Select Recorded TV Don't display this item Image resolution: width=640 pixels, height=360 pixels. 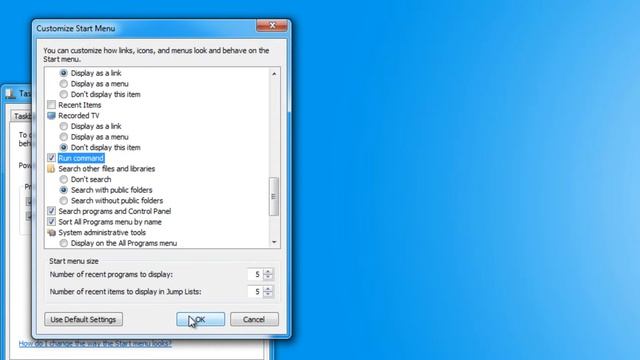point(64,147)
